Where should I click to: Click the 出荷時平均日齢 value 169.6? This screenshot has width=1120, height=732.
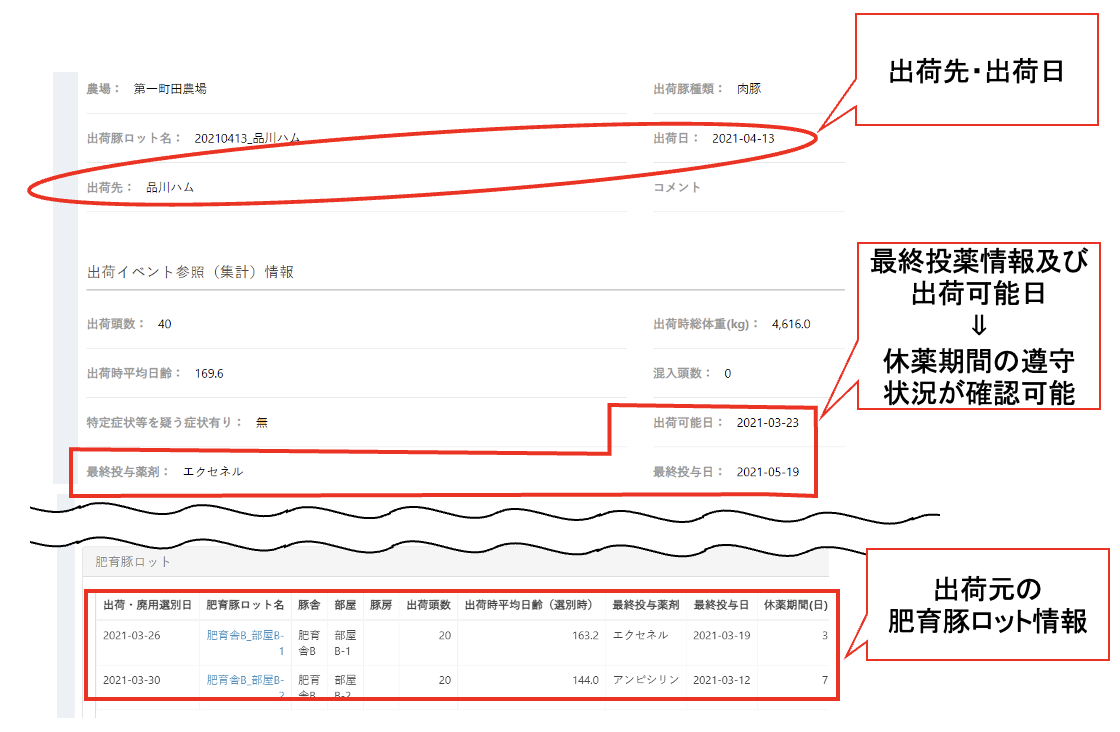click(x=209, y=373)
